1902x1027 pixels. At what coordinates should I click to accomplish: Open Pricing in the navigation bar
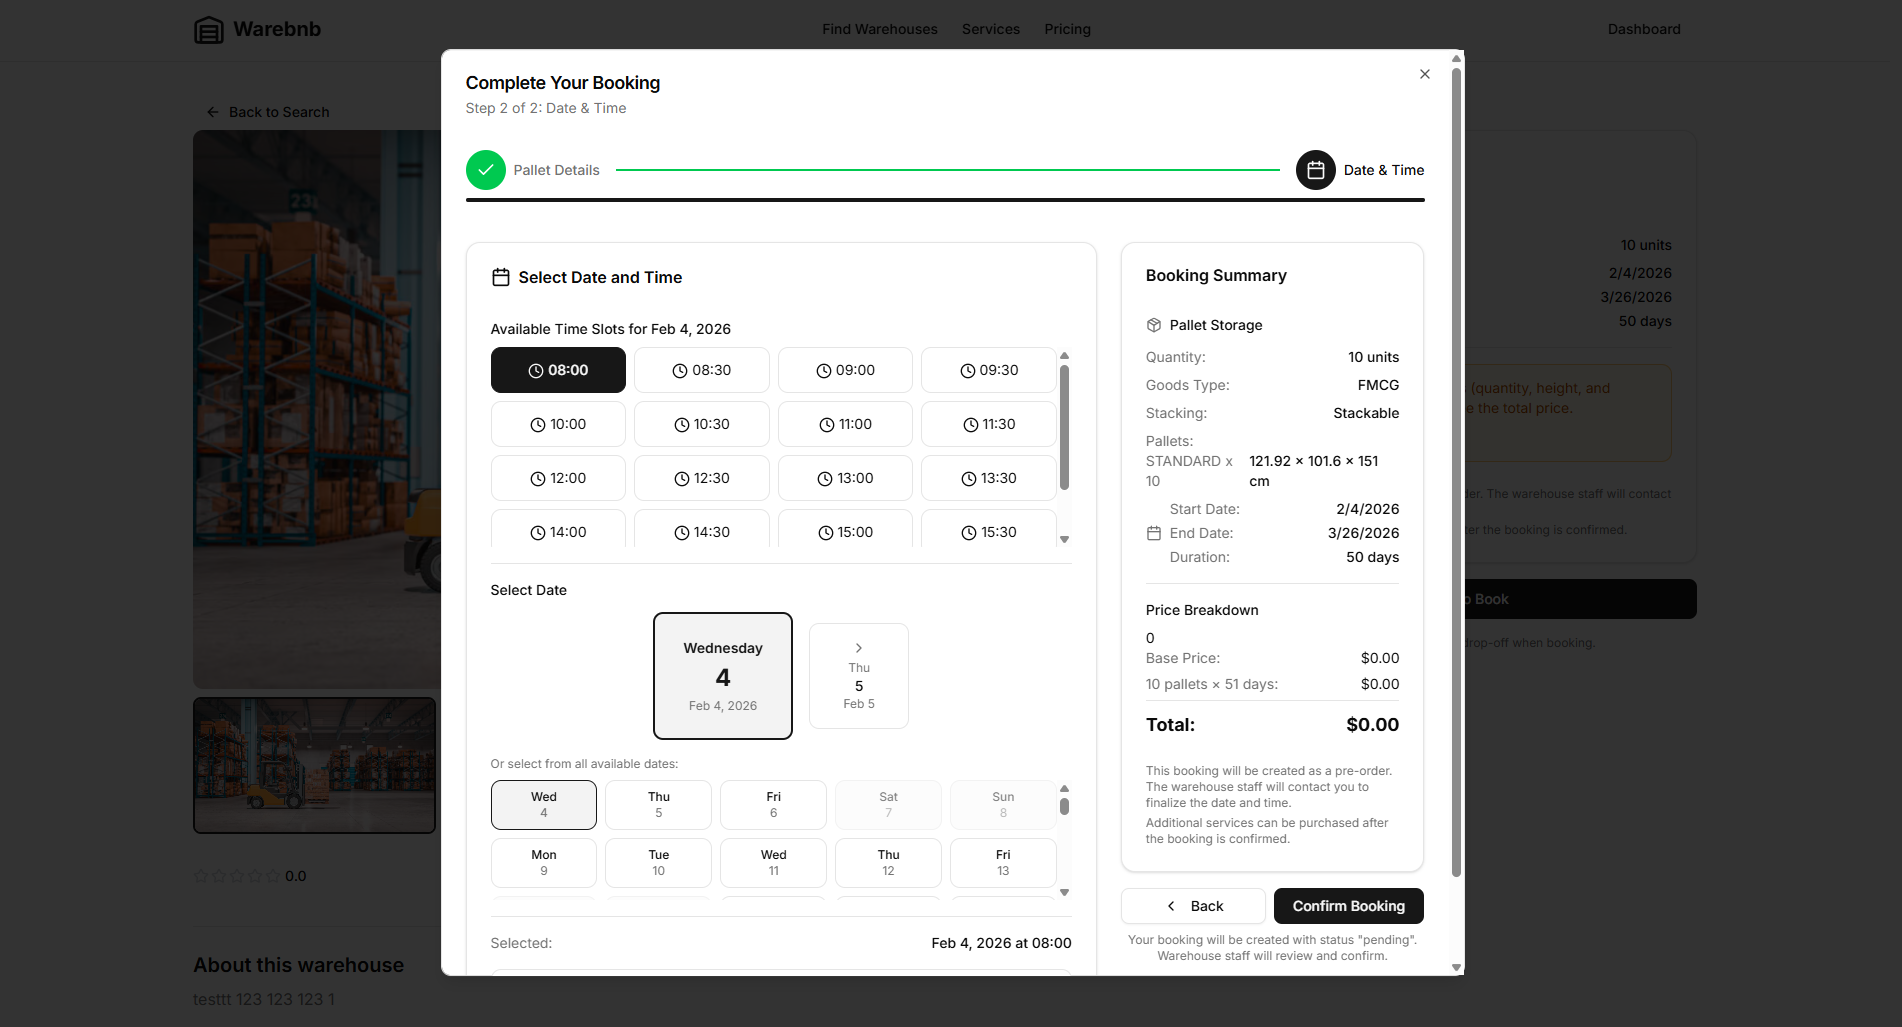(1067, 29)
